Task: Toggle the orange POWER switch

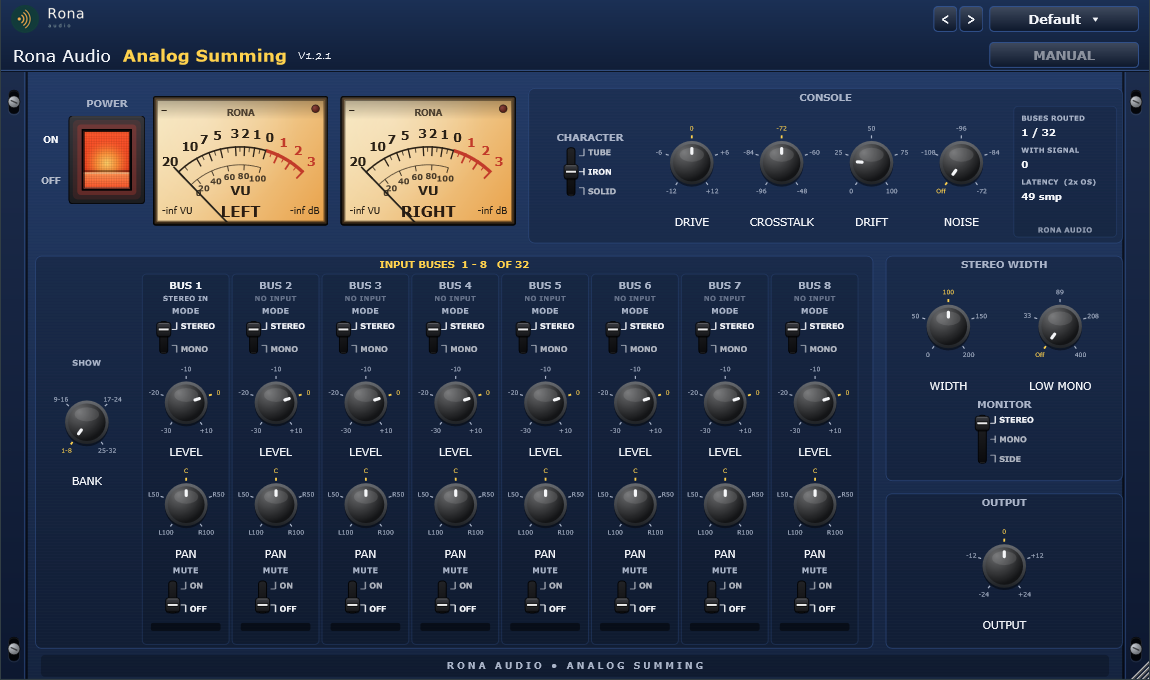Action: 106,159
